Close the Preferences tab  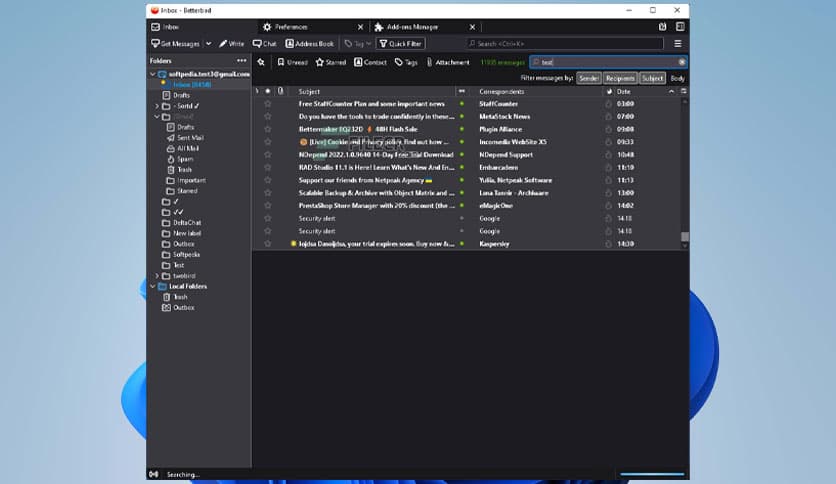(360, 27)
